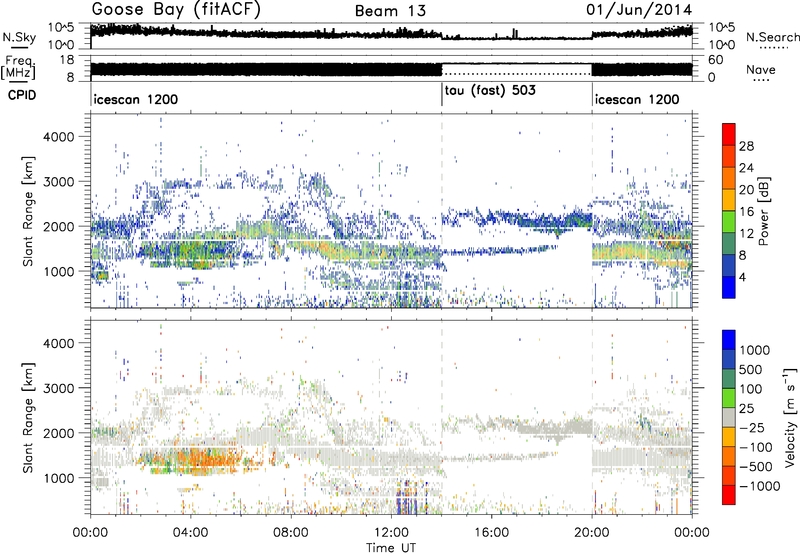Click the 'Goose Bay (fitACF)' plot title
This screenshot has width=800, height=554.
point(176,10)
